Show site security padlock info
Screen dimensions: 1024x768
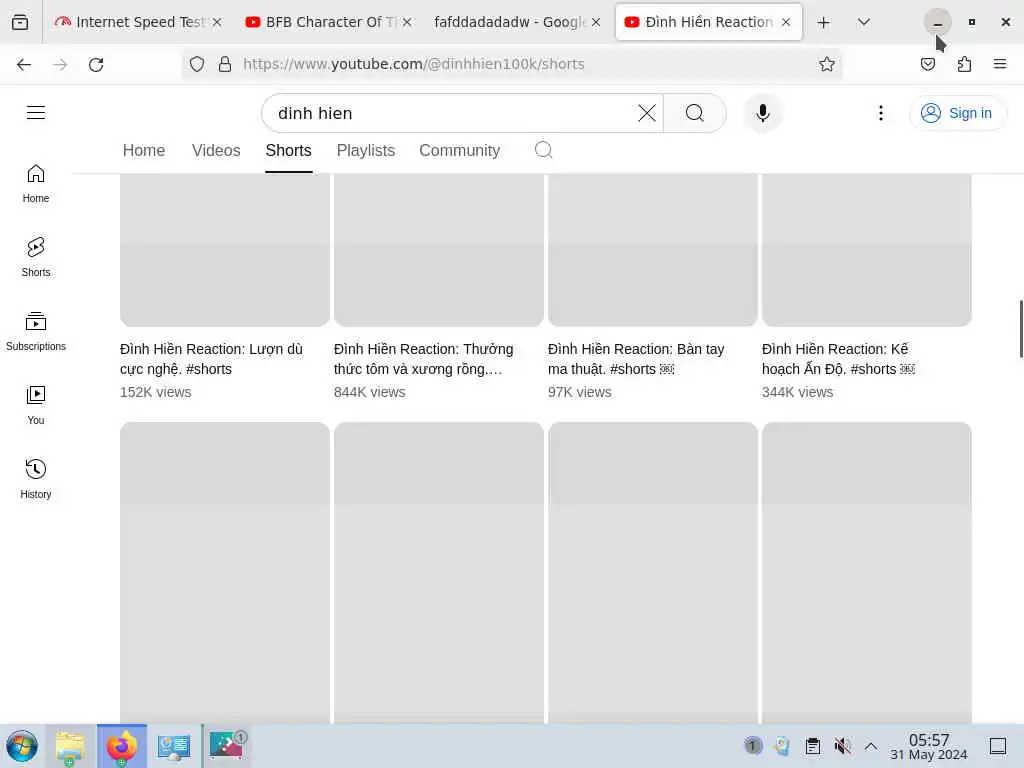[225, 64]
